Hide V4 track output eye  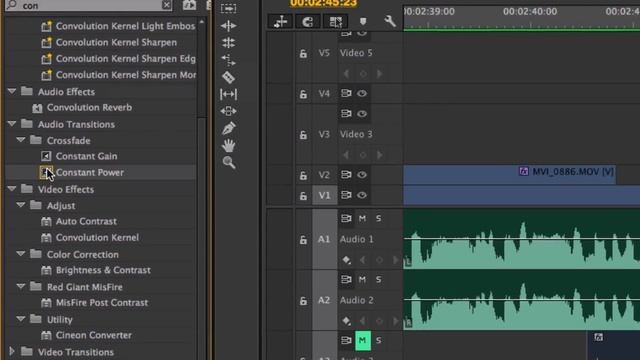(362, 93)
